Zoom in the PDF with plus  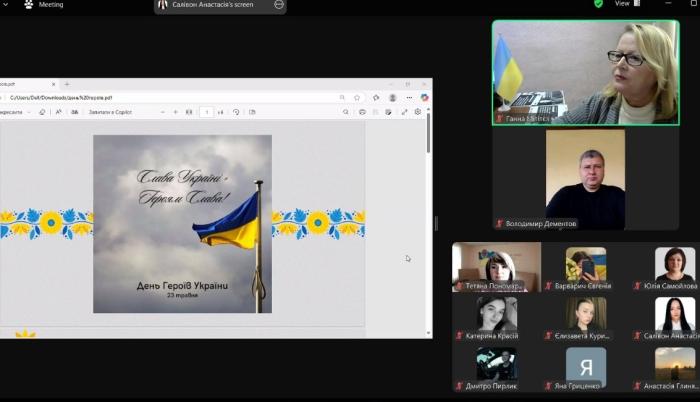point(175,112)
